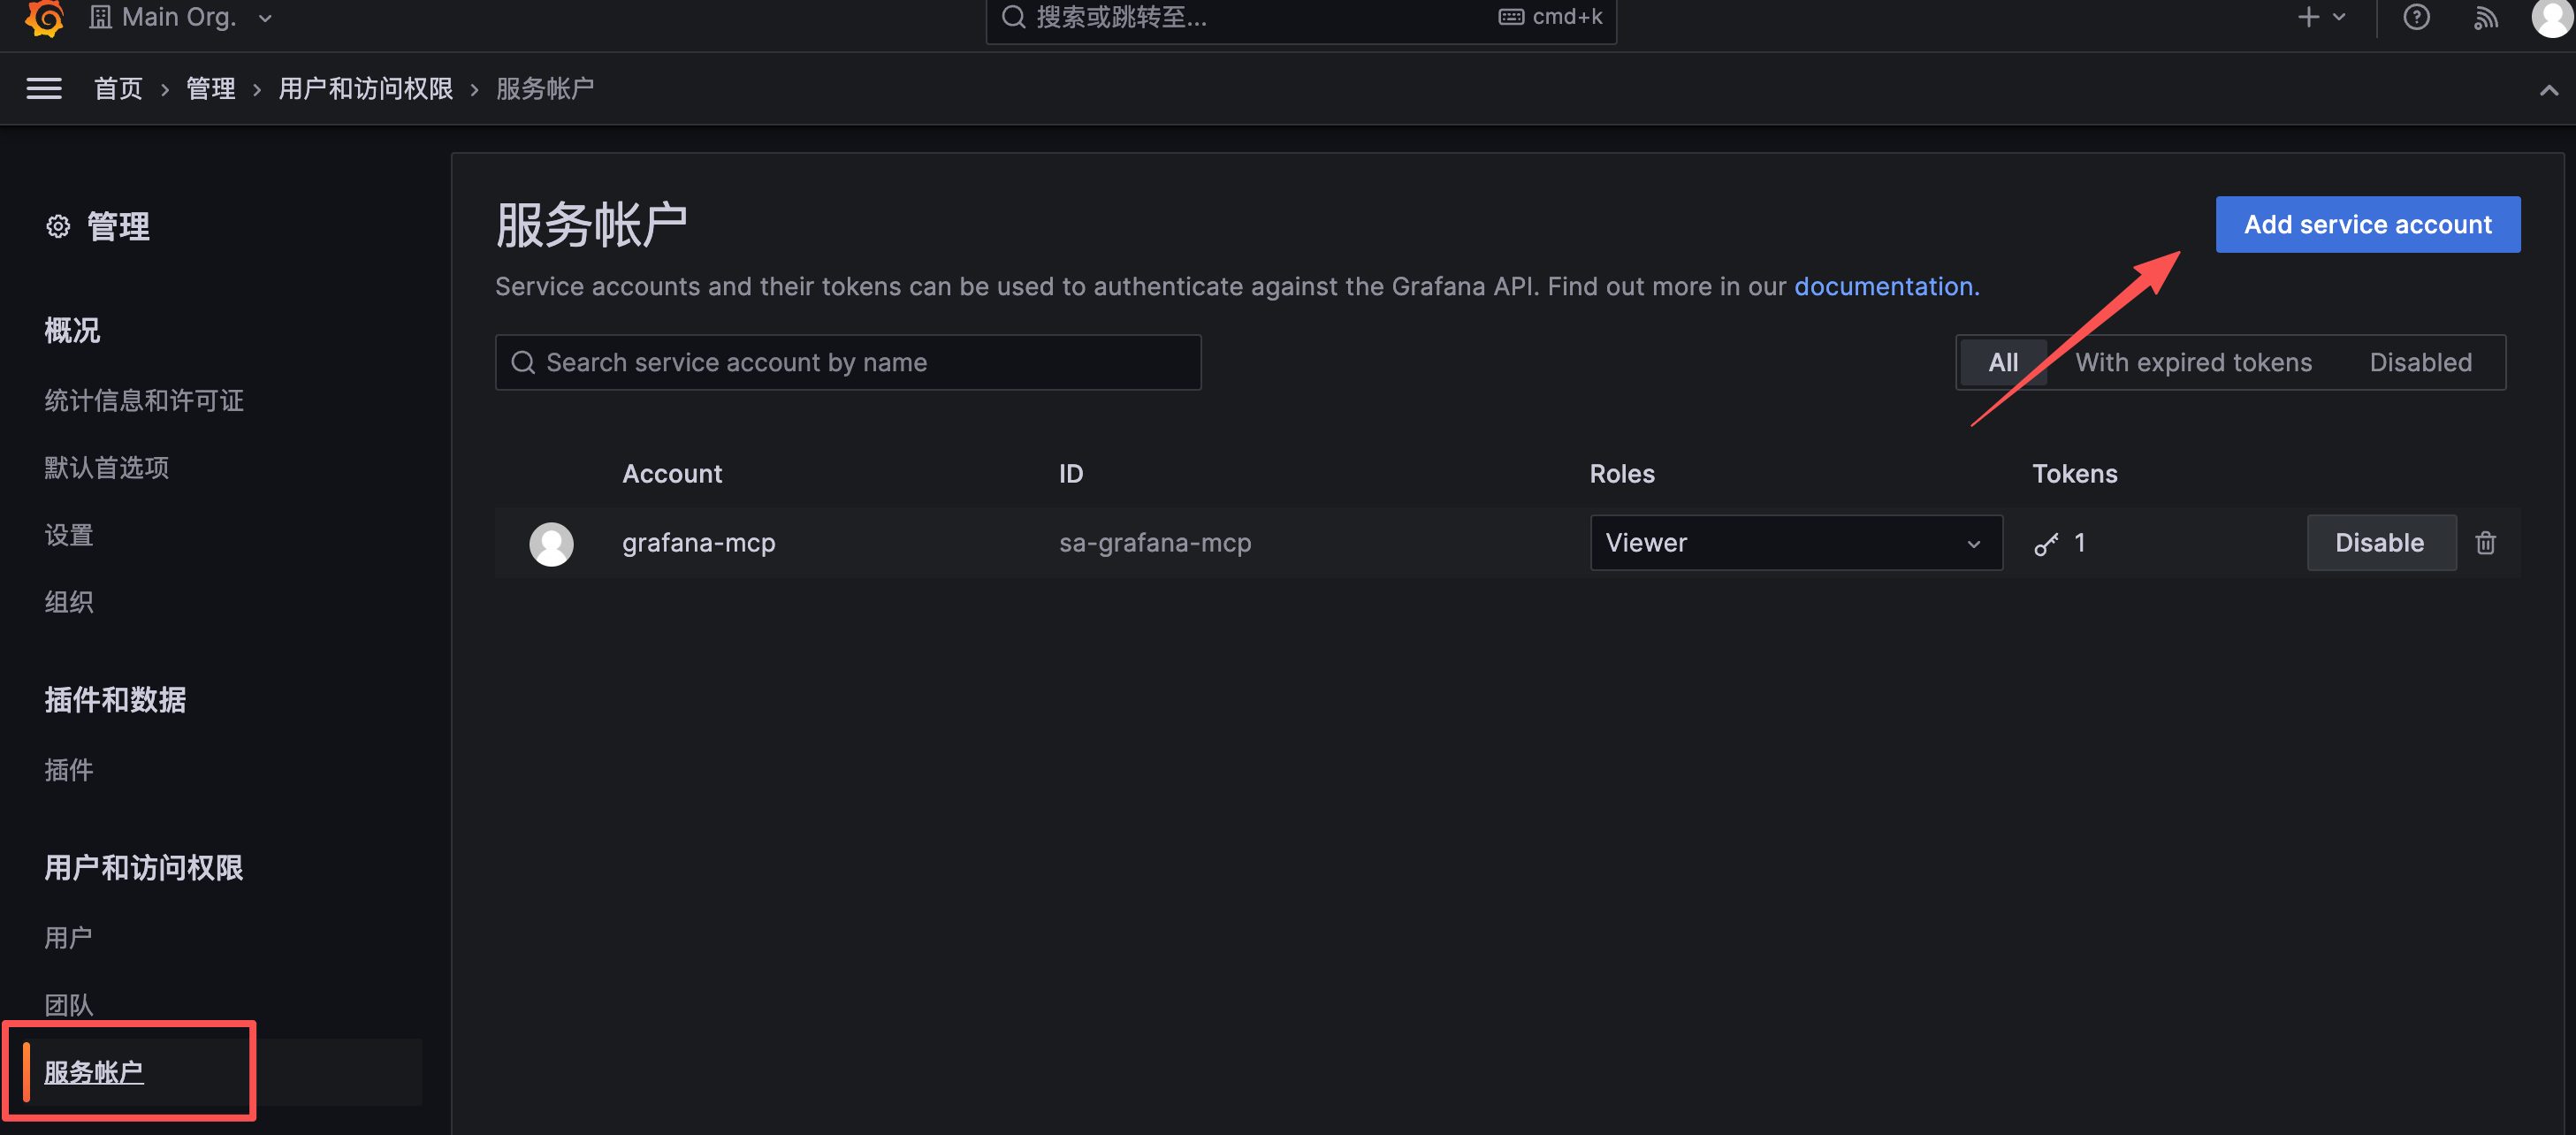
Task: Delete the grafana-mcp service account
Action: tap(2485, 543)
